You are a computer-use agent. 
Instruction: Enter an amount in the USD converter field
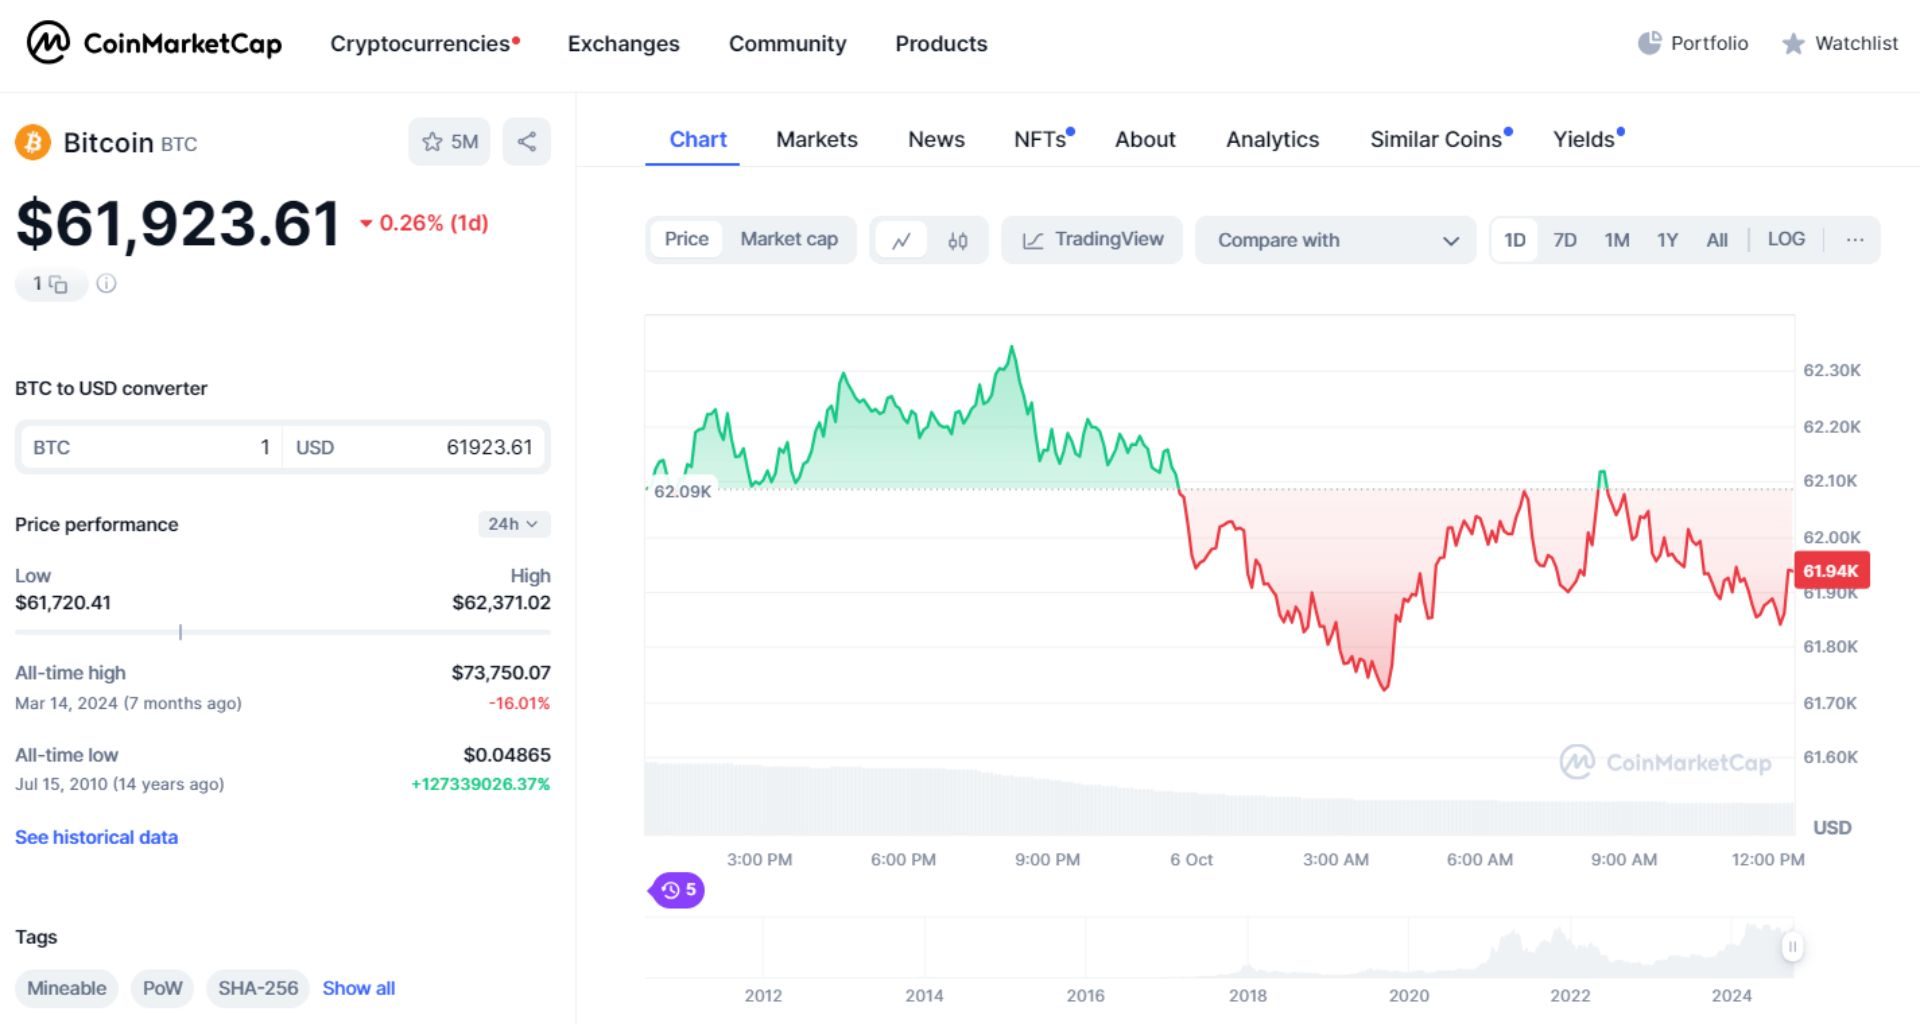click(460, 447)
